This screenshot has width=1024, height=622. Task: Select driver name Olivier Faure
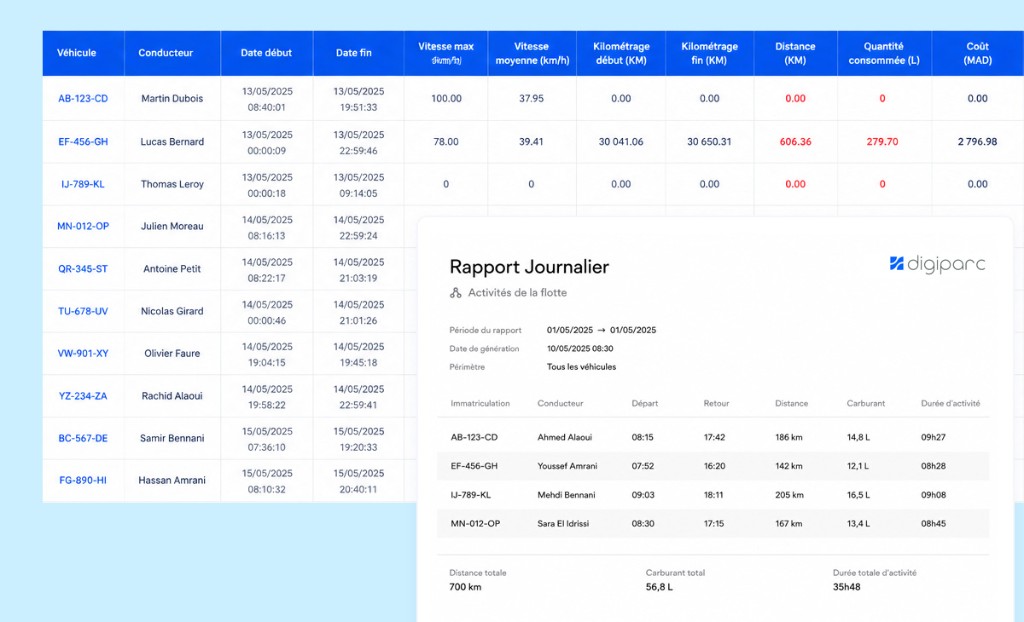point(172,353)
